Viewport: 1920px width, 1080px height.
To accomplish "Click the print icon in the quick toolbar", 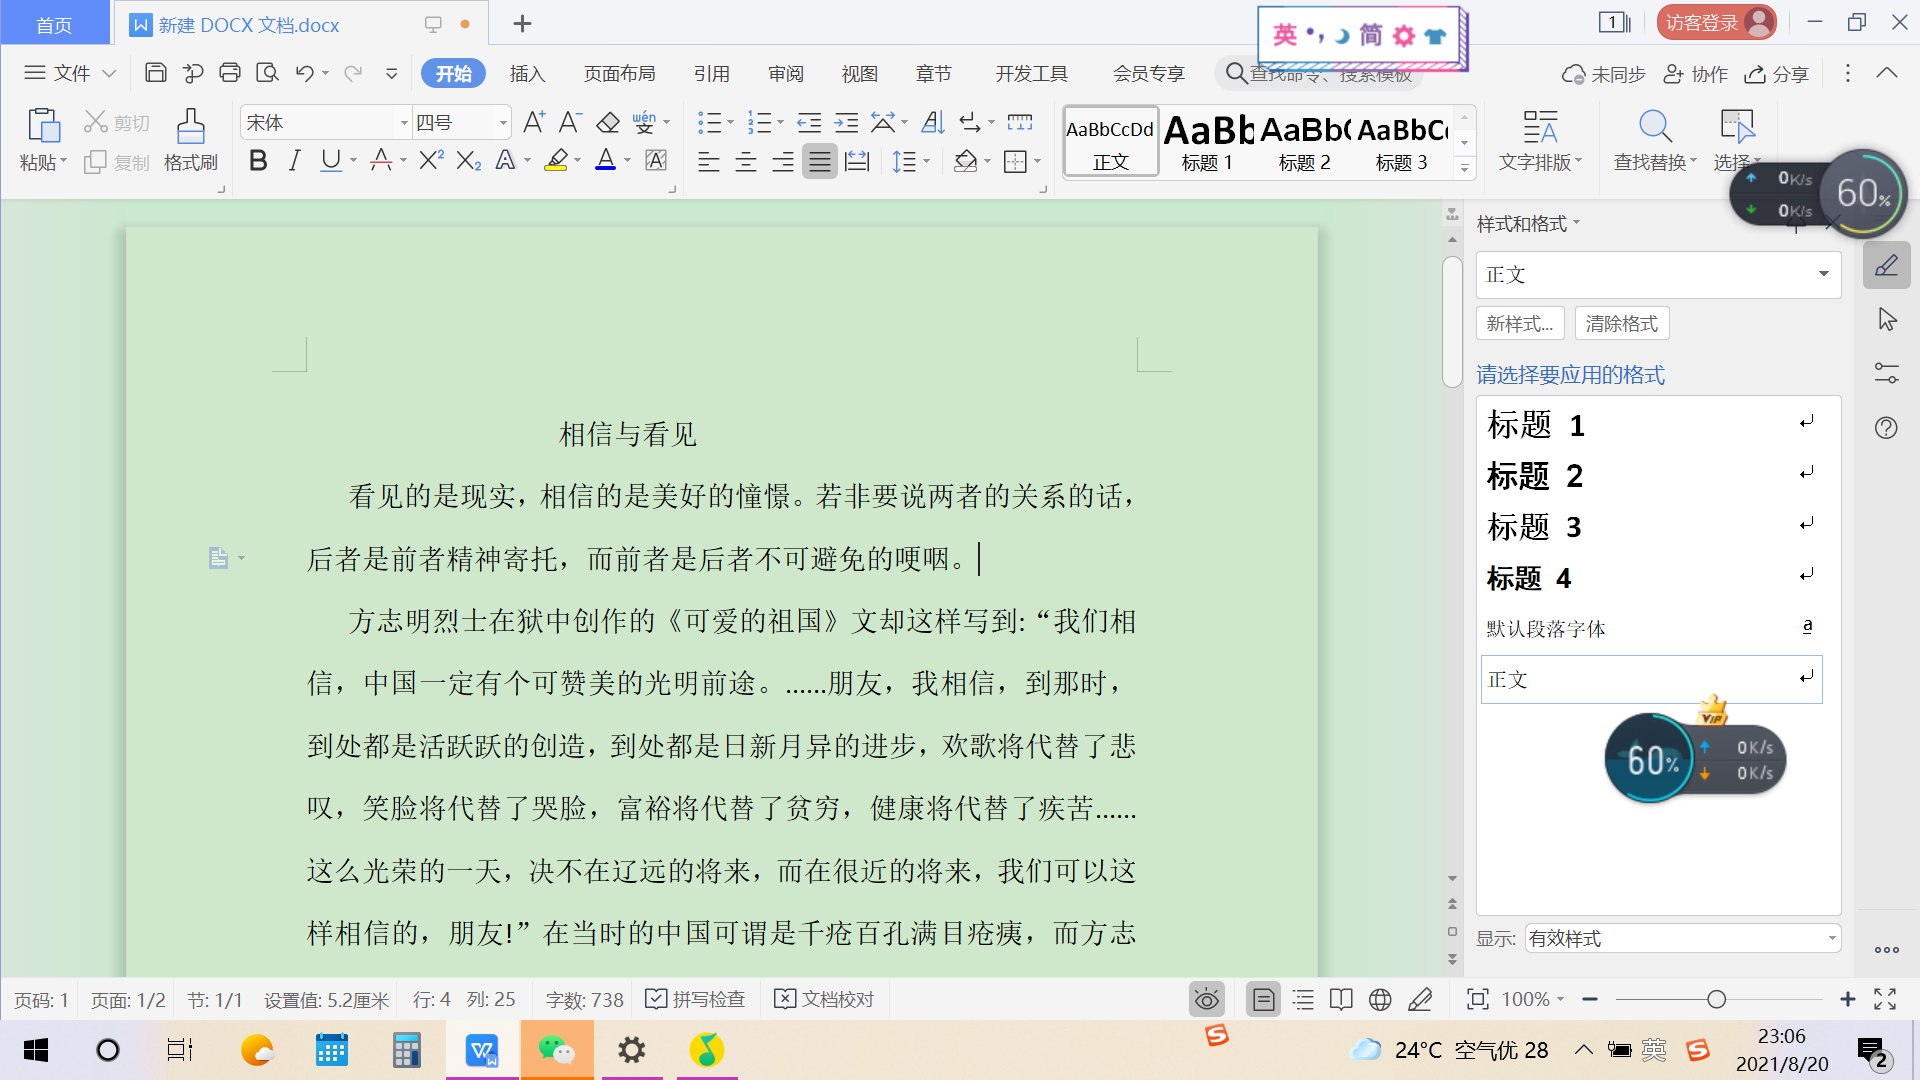I will tap(230, 73).
